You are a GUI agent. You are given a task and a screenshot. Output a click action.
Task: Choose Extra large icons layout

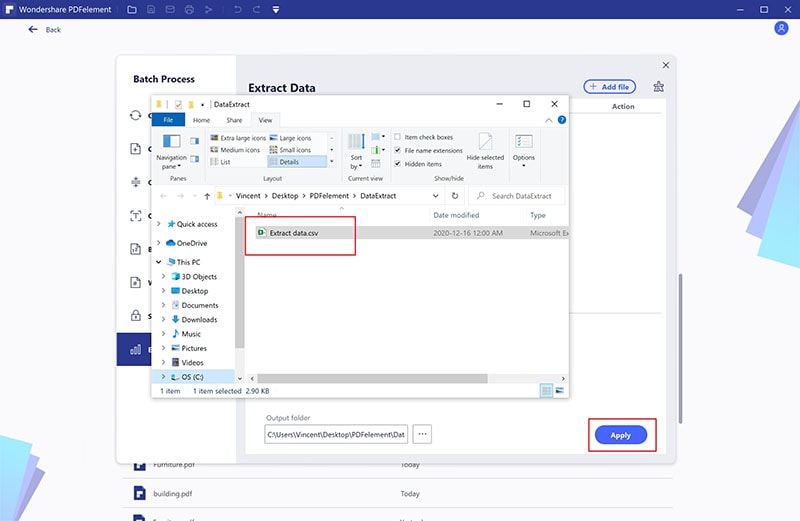[238, 138]
